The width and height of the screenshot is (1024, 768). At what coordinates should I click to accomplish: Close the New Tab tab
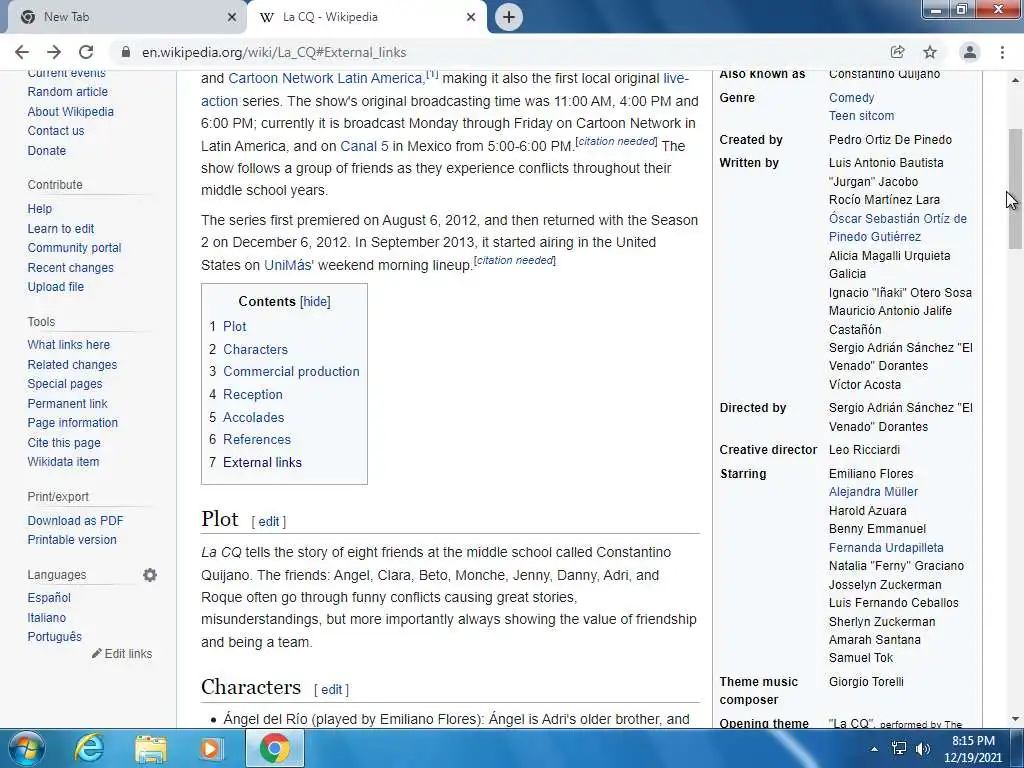tap(231, 17)
